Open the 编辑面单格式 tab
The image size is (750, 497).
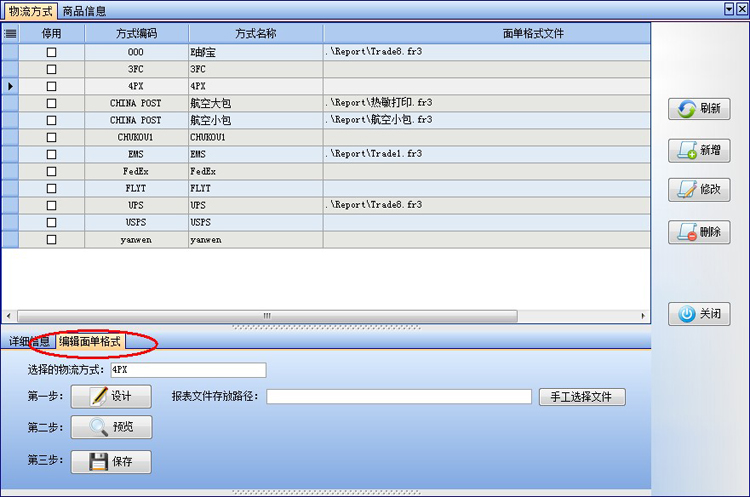tap(90, 341)
